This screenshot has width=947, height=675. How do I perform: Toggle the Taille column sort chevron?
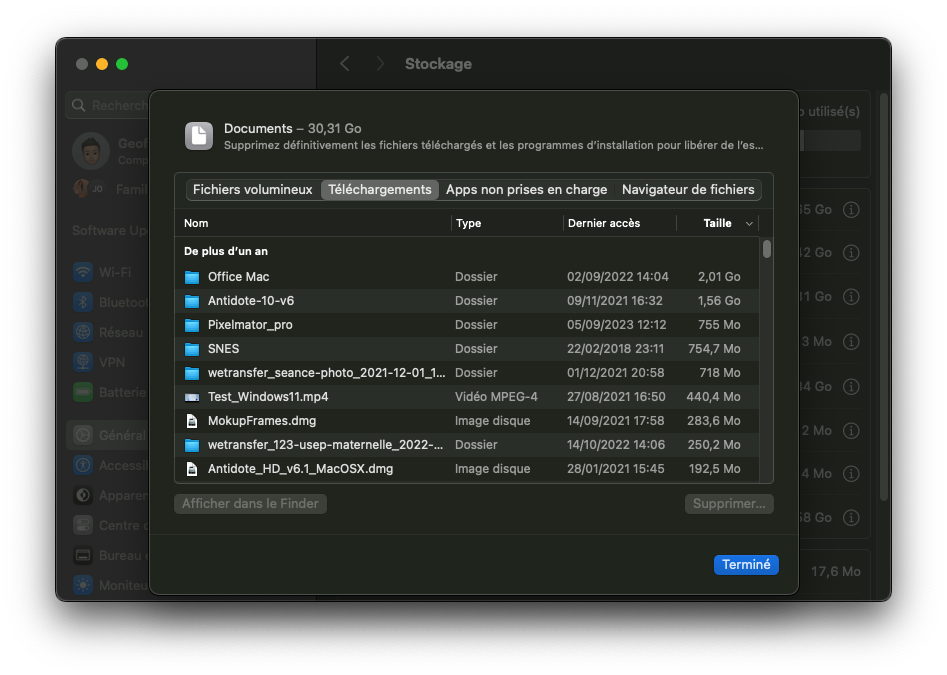[x=749, y=223]
